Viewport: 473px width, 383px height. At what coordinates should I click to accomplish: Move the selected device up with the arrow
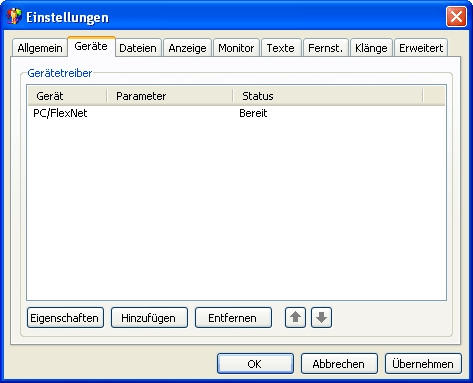(295, 317)
